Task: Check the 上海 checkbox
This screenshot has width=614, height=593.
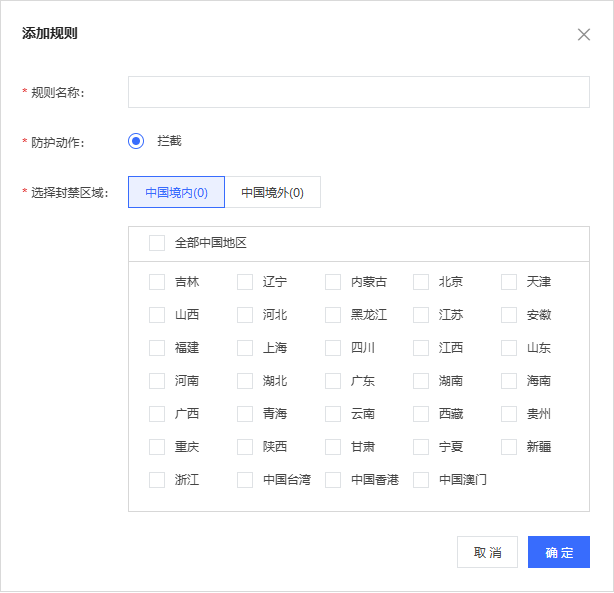Action: pos(245,348)
